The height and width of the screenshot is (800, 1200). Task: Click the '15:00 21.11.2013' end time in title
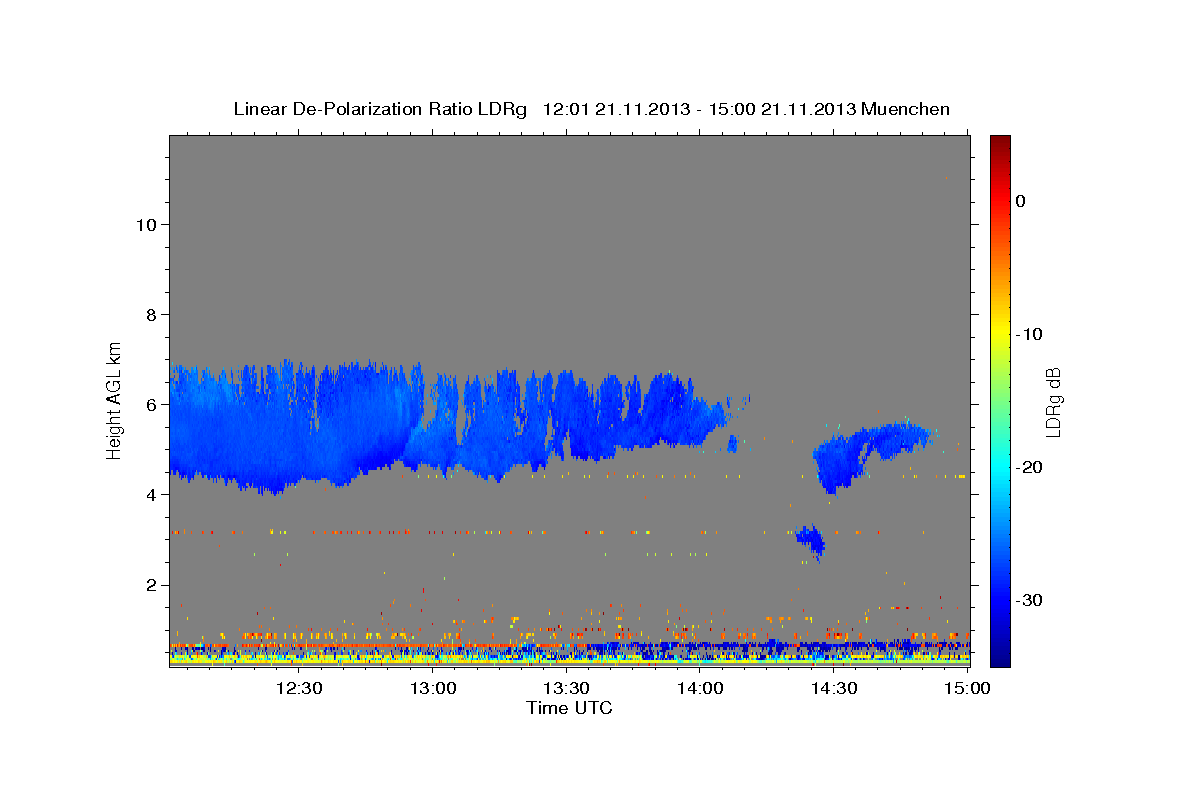[782, 109]
